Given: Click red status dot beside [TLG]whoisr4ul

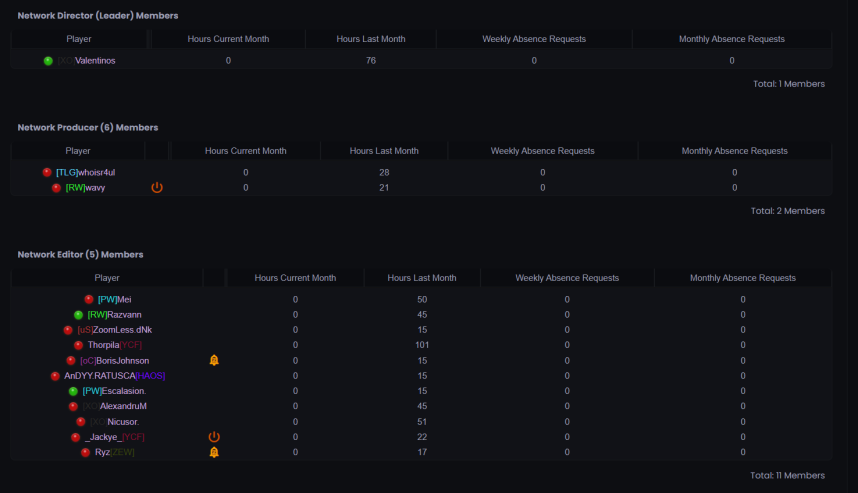Looking at the screenshot, I should click(x=47, y=172).
